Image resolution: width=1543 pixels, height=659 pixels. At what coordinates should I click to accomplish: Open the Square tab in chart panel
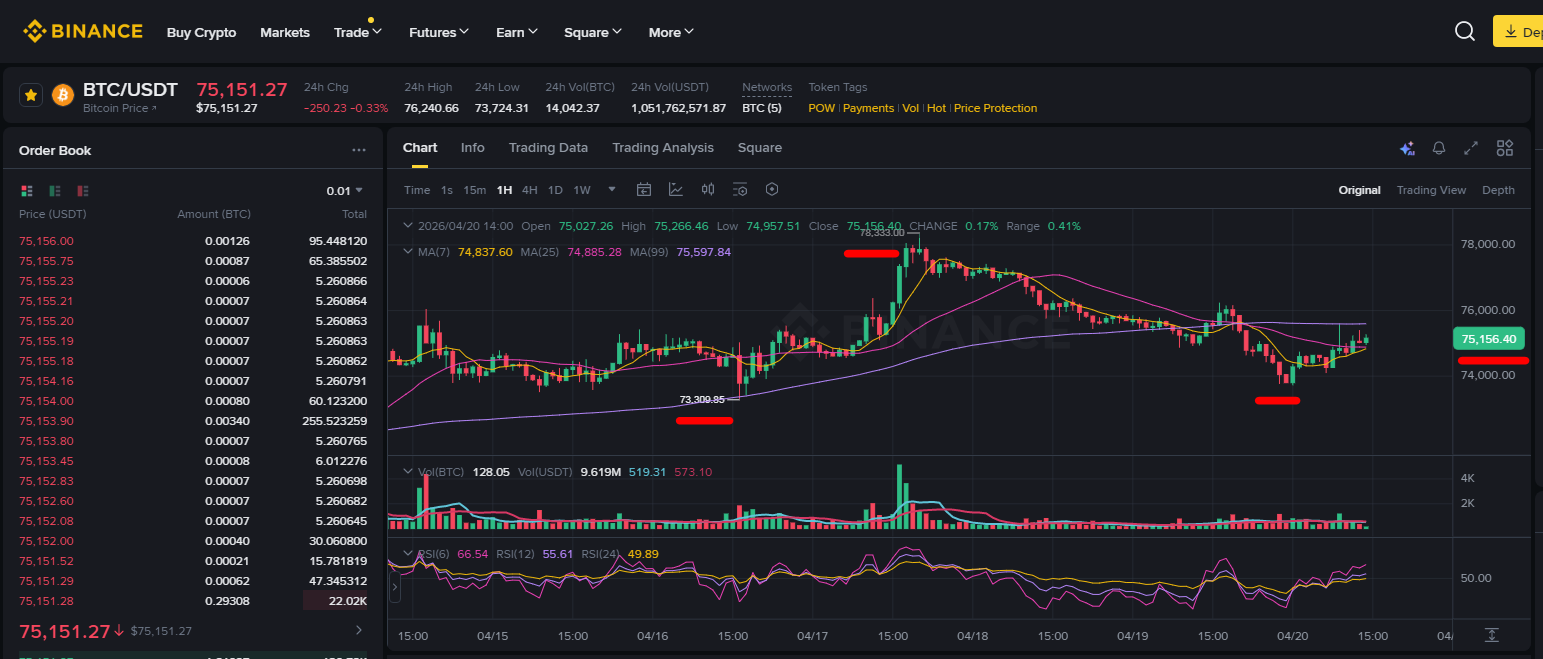point(760,148)
